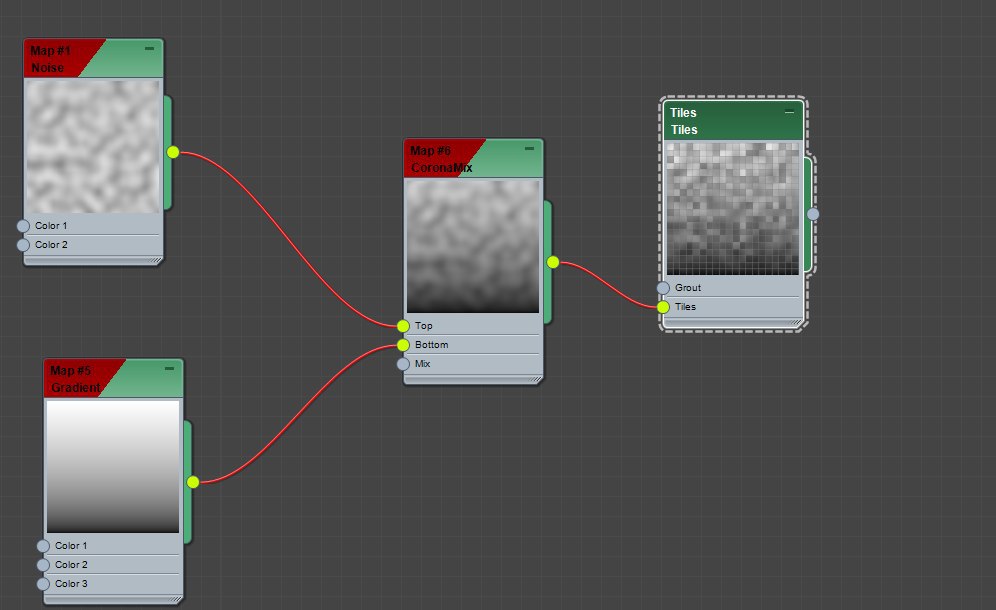The width and height of the screenshot is (996, 610).
Task: Select the Grout slot label on Tiles node
Action: [688, 288]
